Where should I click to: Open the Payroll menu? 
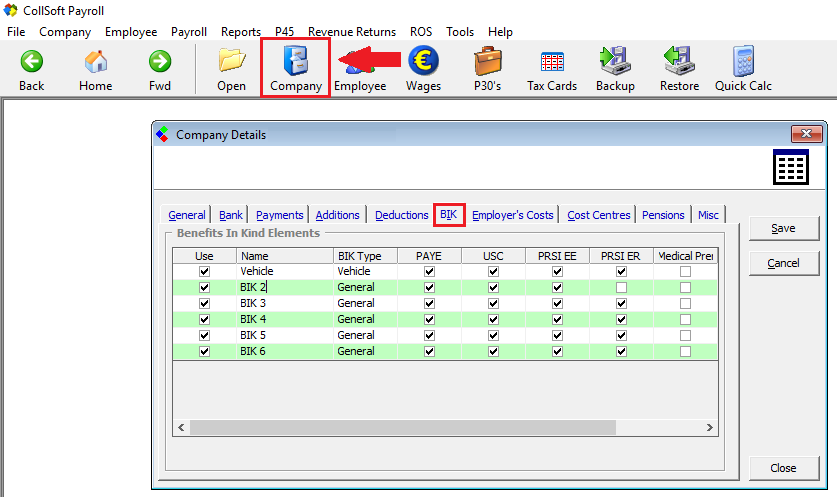point(188,32)
